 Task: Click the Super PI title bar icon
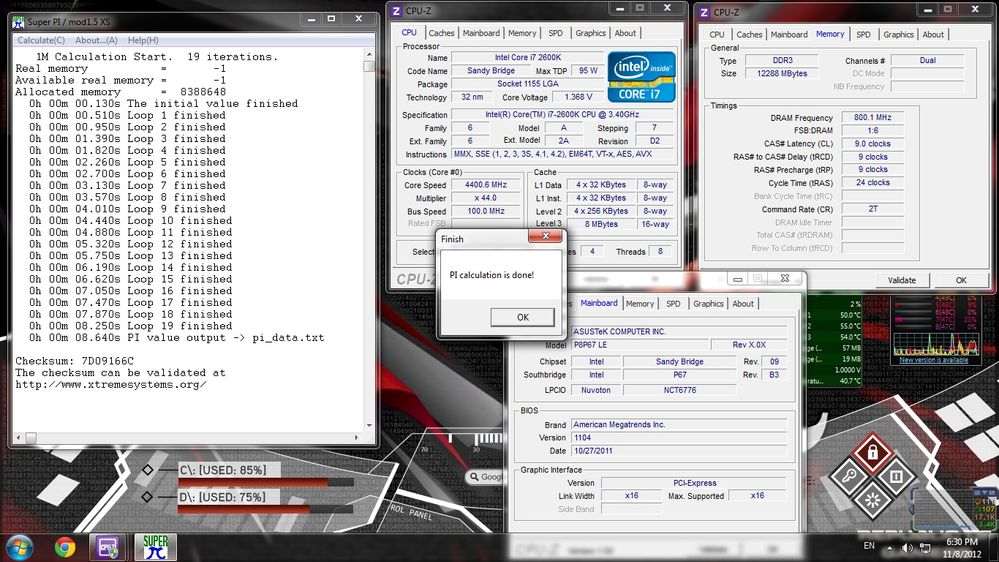[18, 22]
